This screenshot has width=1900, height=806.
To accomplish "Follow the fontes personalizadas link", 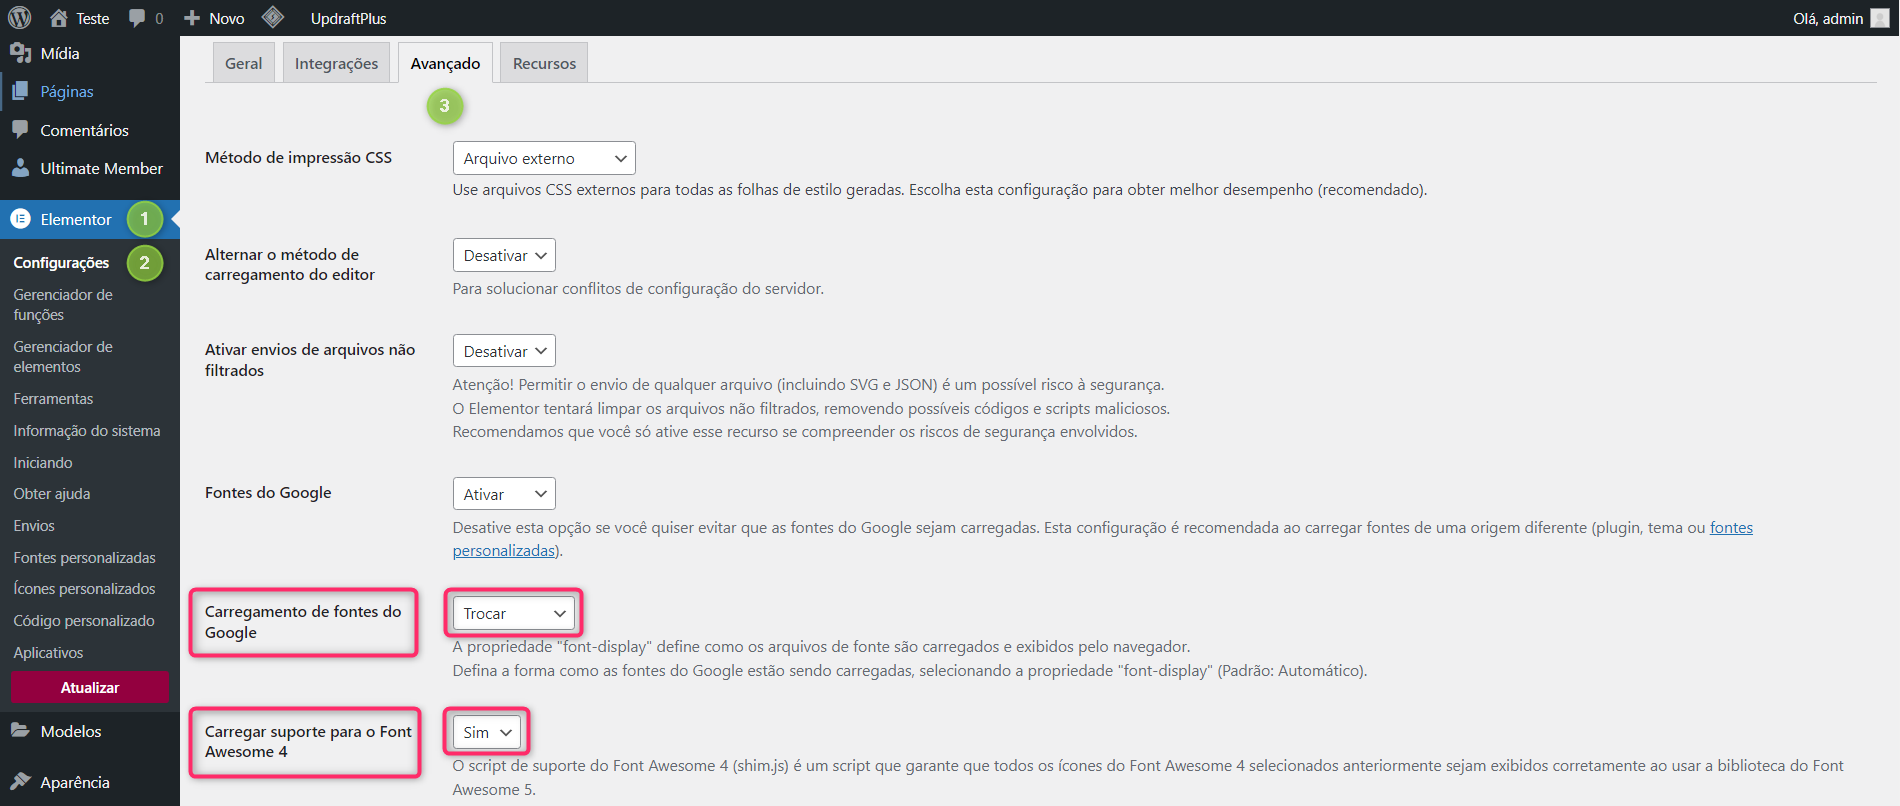I will pos(1730,528).
